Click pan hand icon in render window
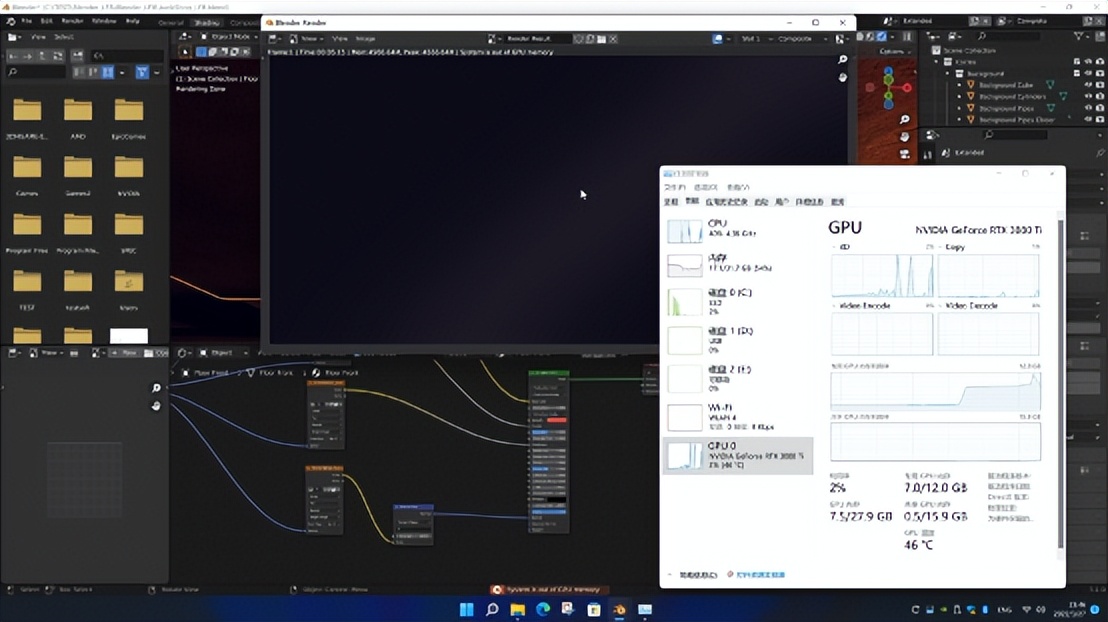The height and width of the screenshot is (622, 1108). click(x=842, y=77)
